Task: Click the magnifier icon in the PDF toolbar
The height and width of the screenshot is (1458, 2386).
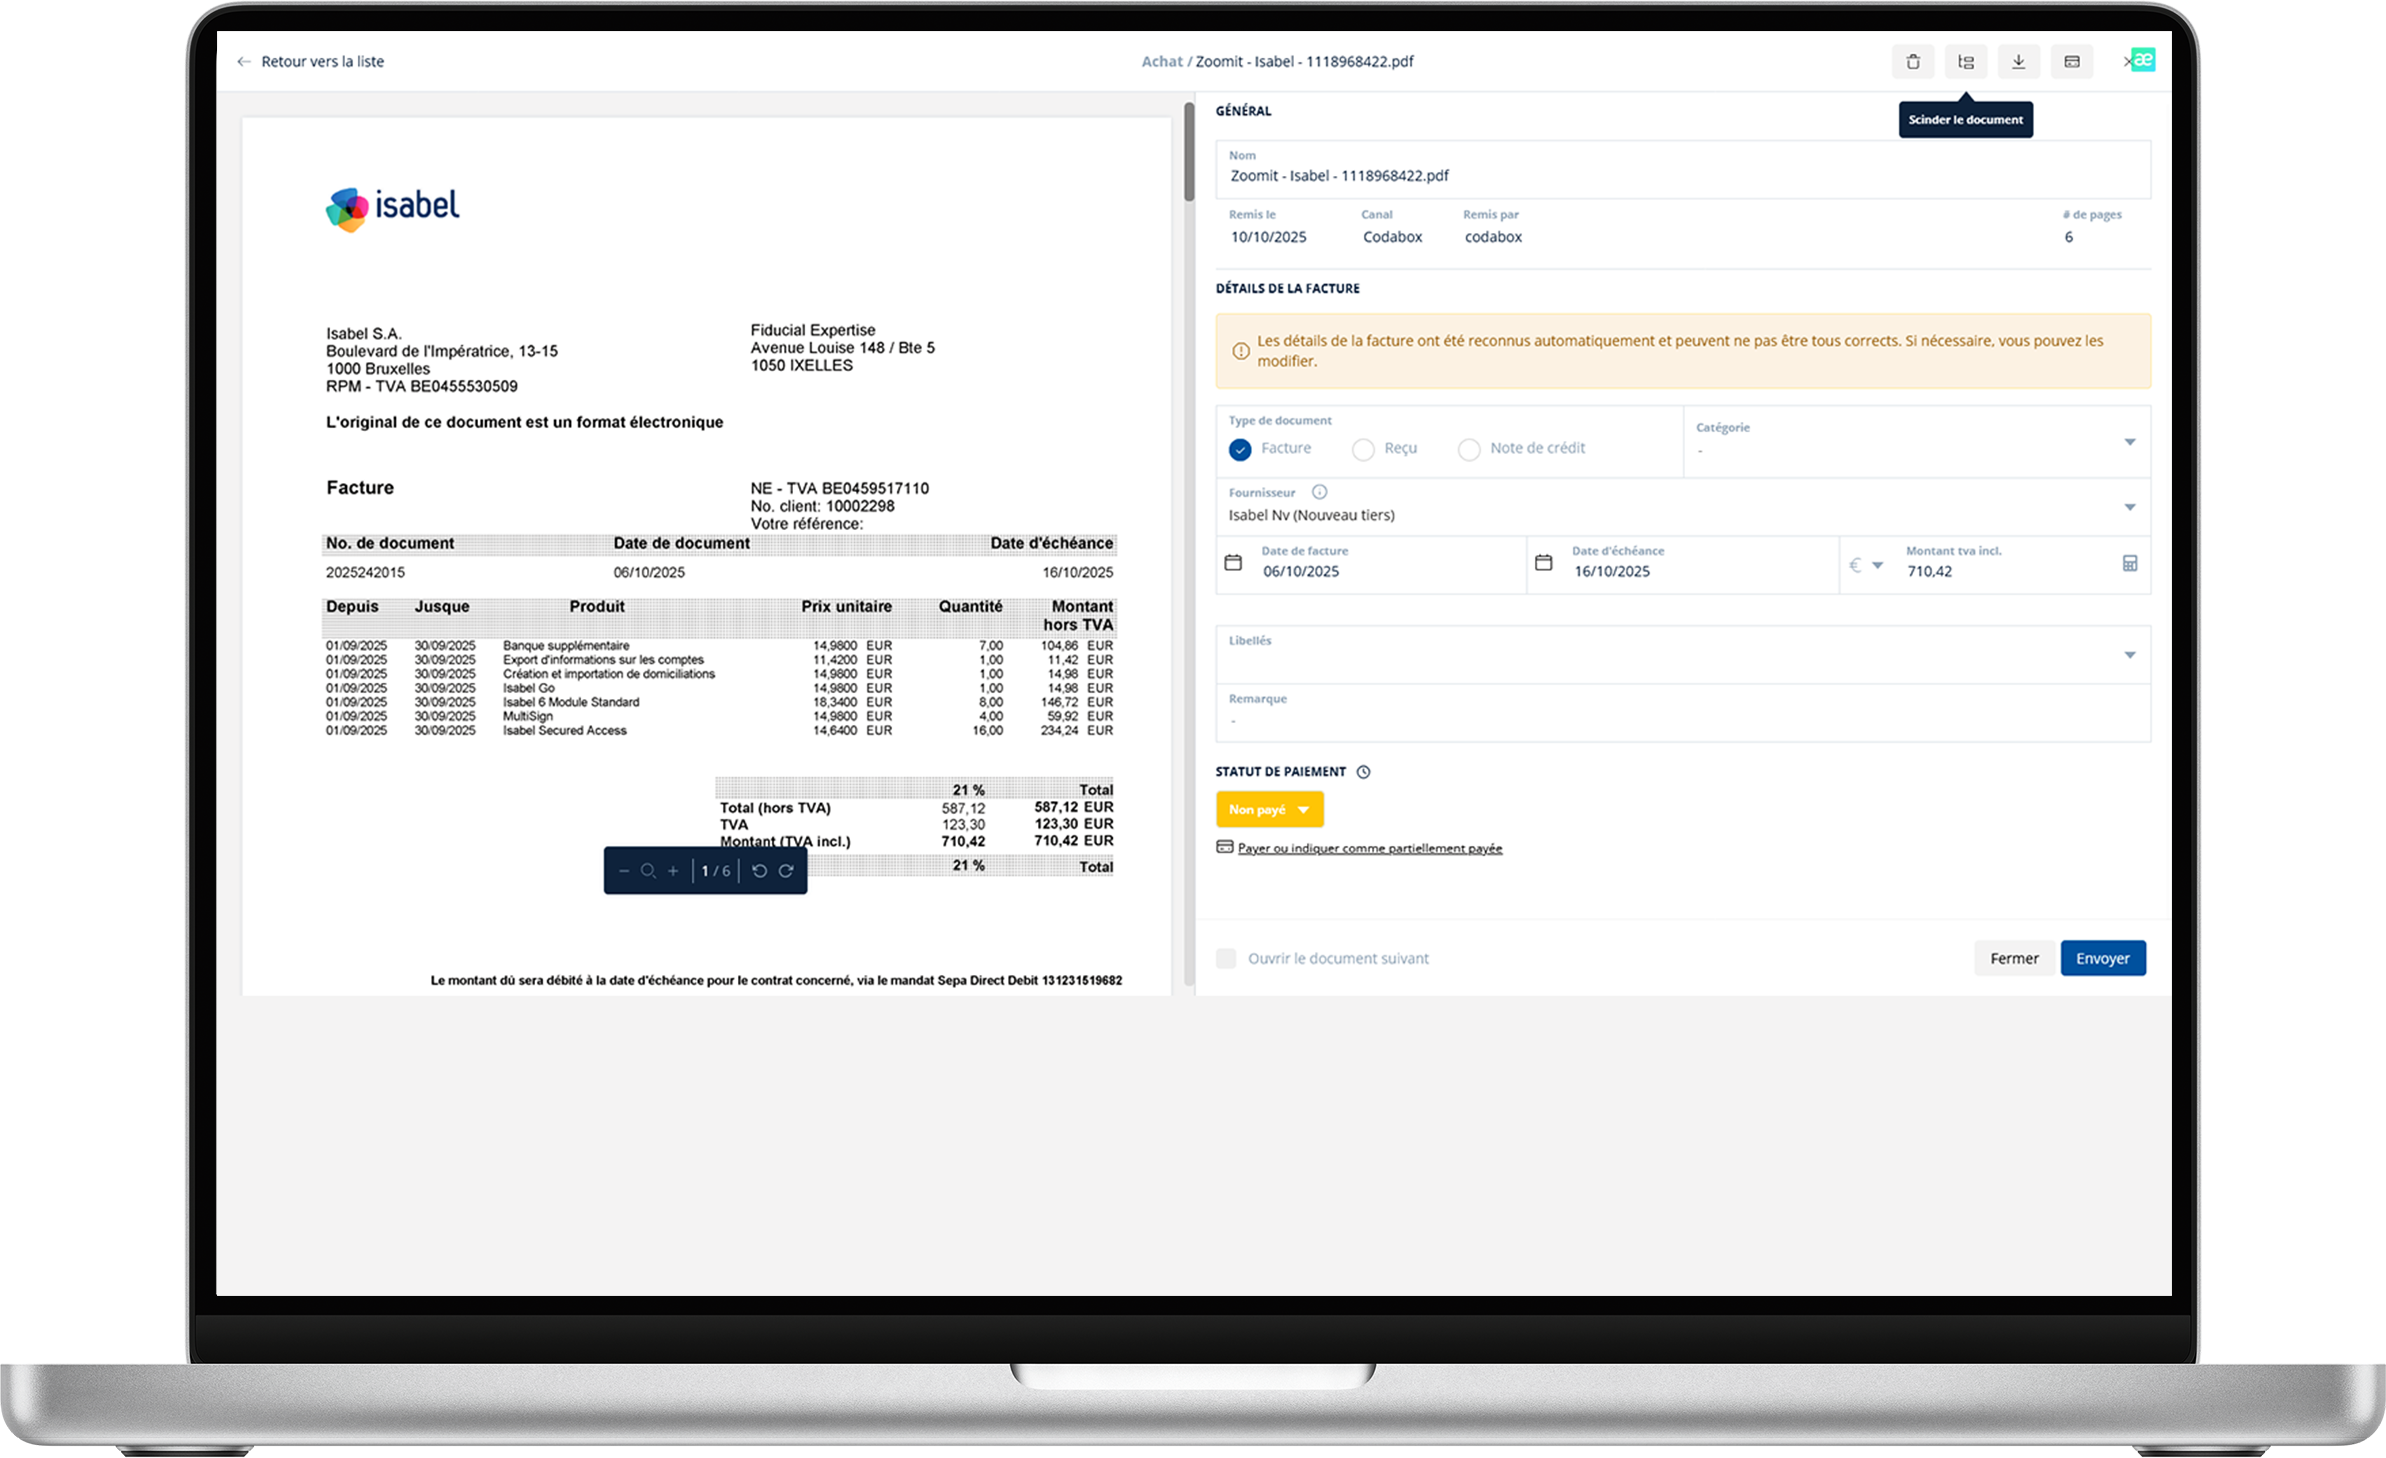Action: tap(648, 871)
